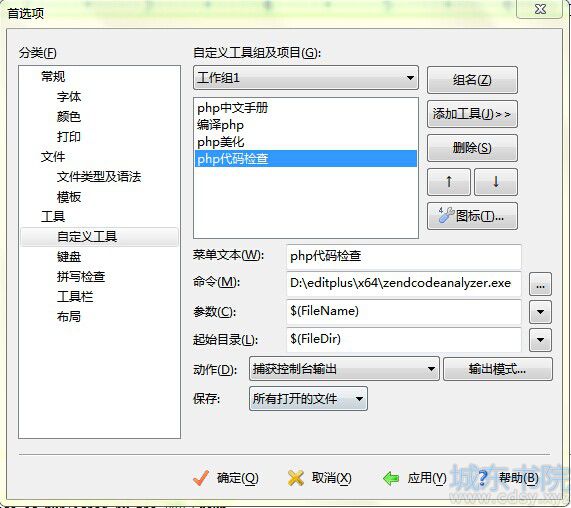Expand the 工作组1 tool group dropdown
This screenshot has height=508, width=571.
(x=306, y=78)
